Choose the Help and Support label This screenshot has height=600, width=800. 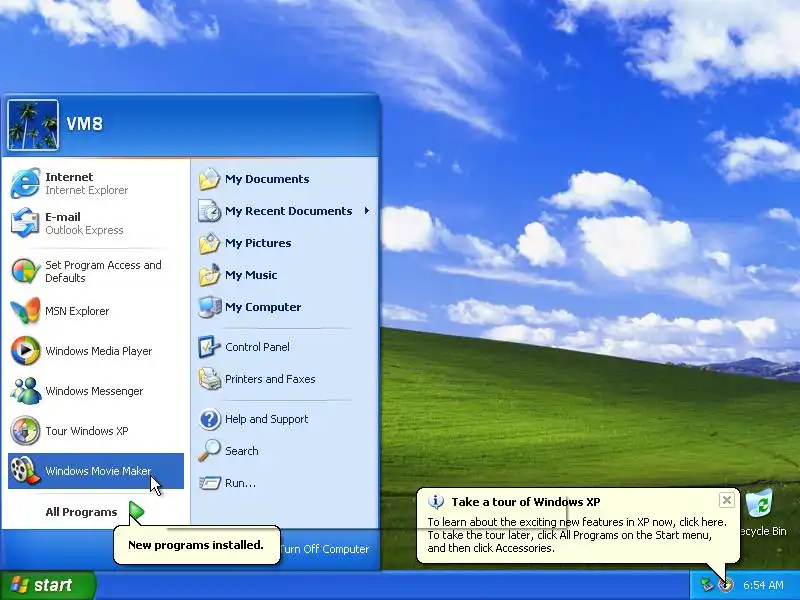pyautogui.click(x=266, y=419)
